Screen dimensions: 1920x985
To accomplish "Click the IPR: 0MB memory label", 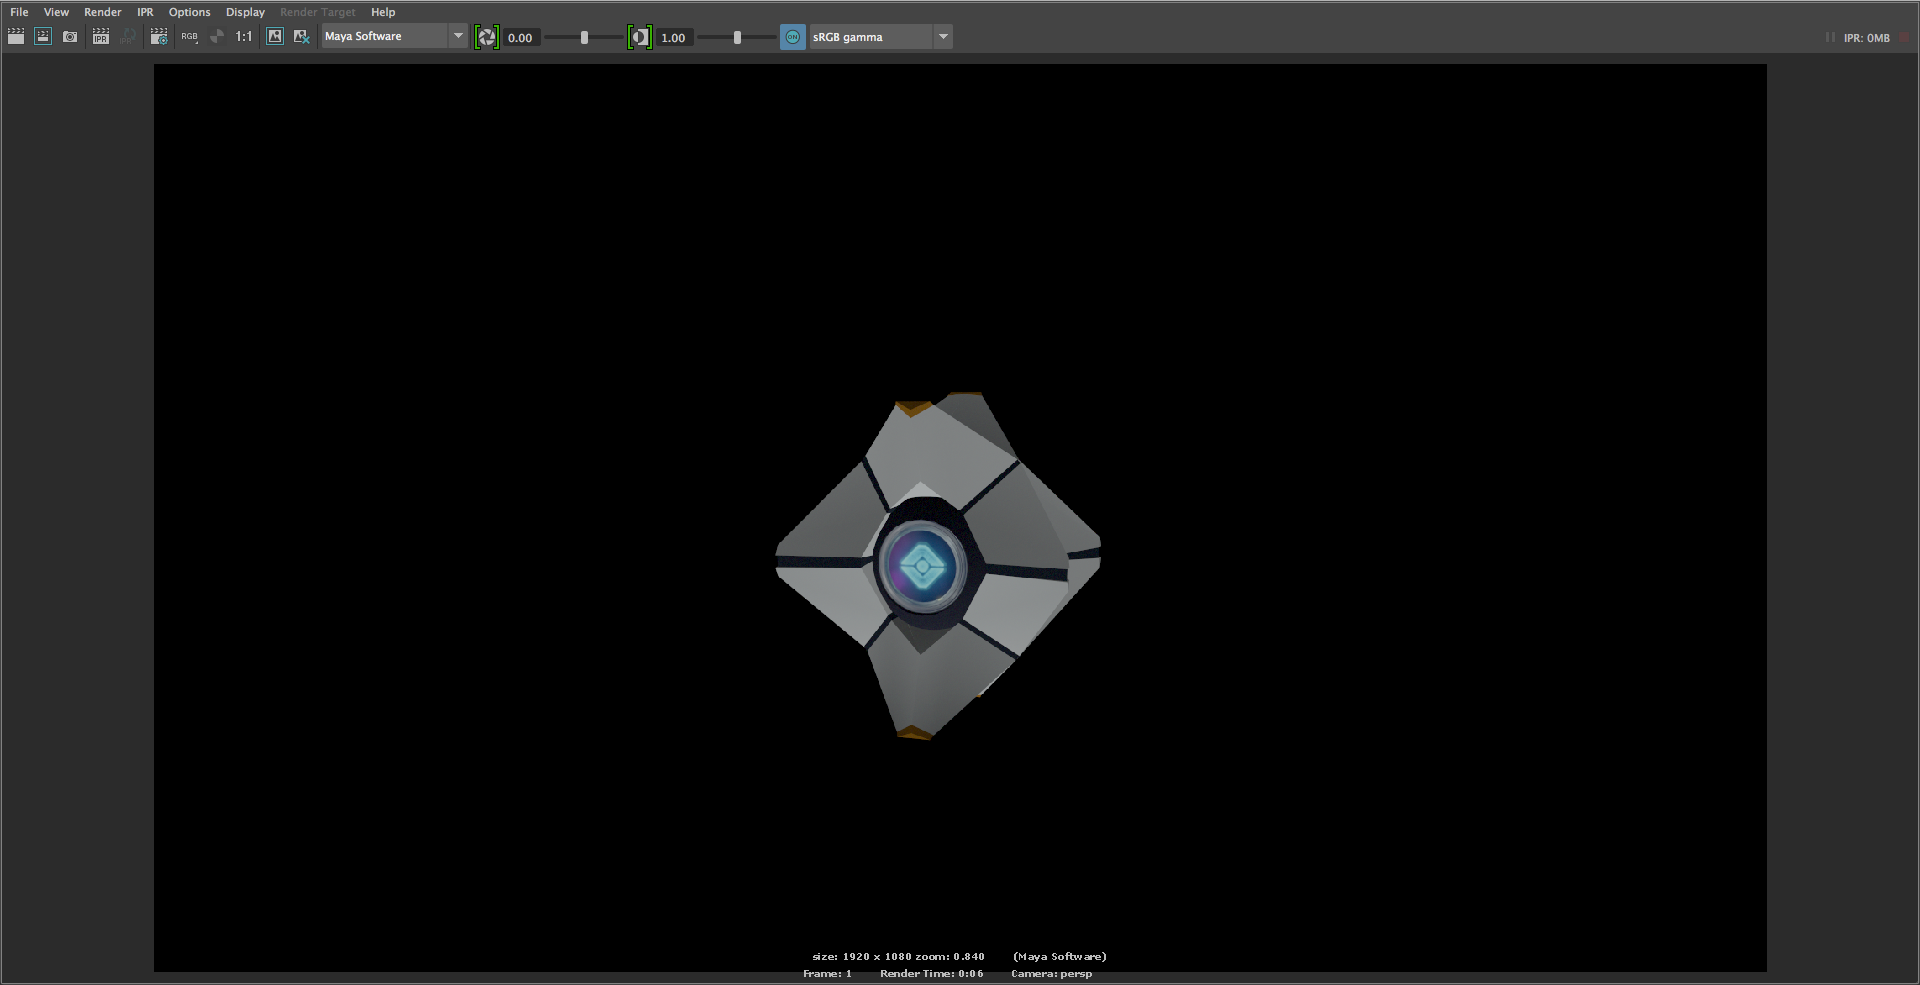I will coord(1866,38).
